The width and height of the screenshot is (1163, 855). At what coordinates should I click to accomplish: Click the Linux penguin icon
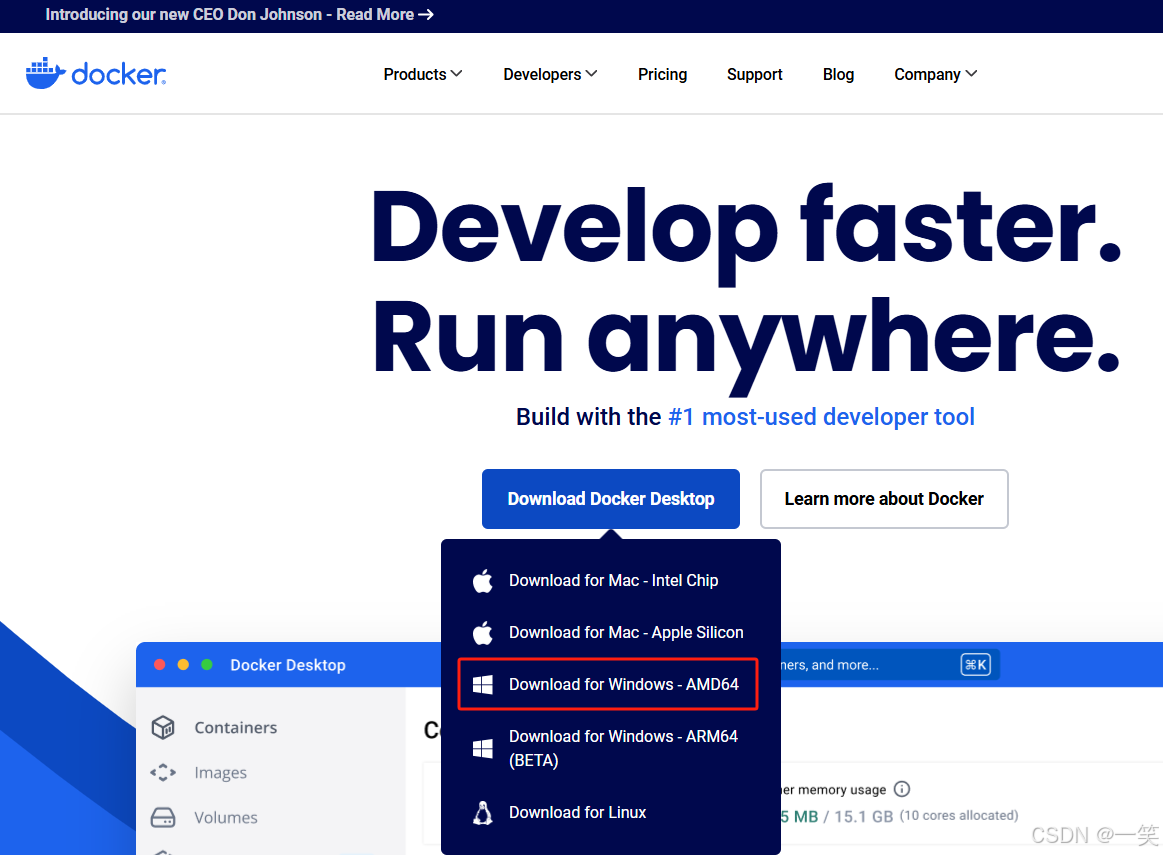pos(483,813)
